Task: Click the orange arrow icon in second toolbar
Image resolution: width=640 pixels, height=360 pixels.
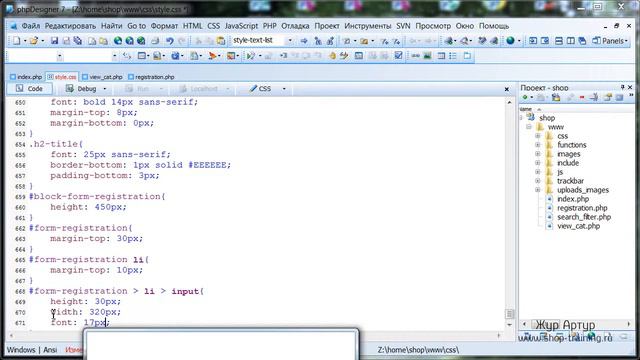Action: (x=212, y=56)
